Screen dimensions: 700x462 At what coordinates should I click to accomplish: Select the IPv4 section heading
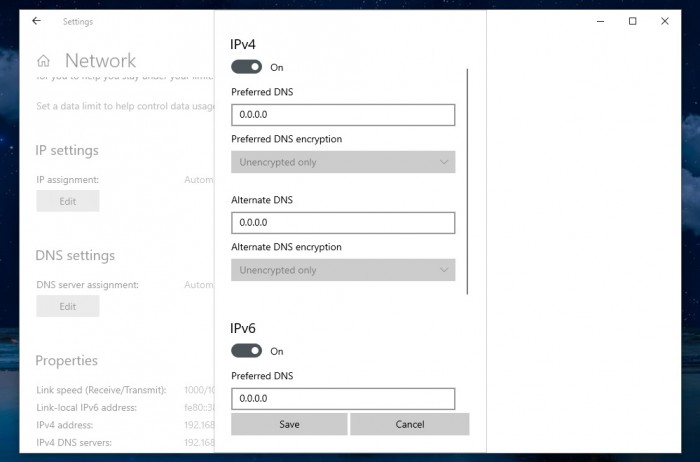[x=243, y=44]
